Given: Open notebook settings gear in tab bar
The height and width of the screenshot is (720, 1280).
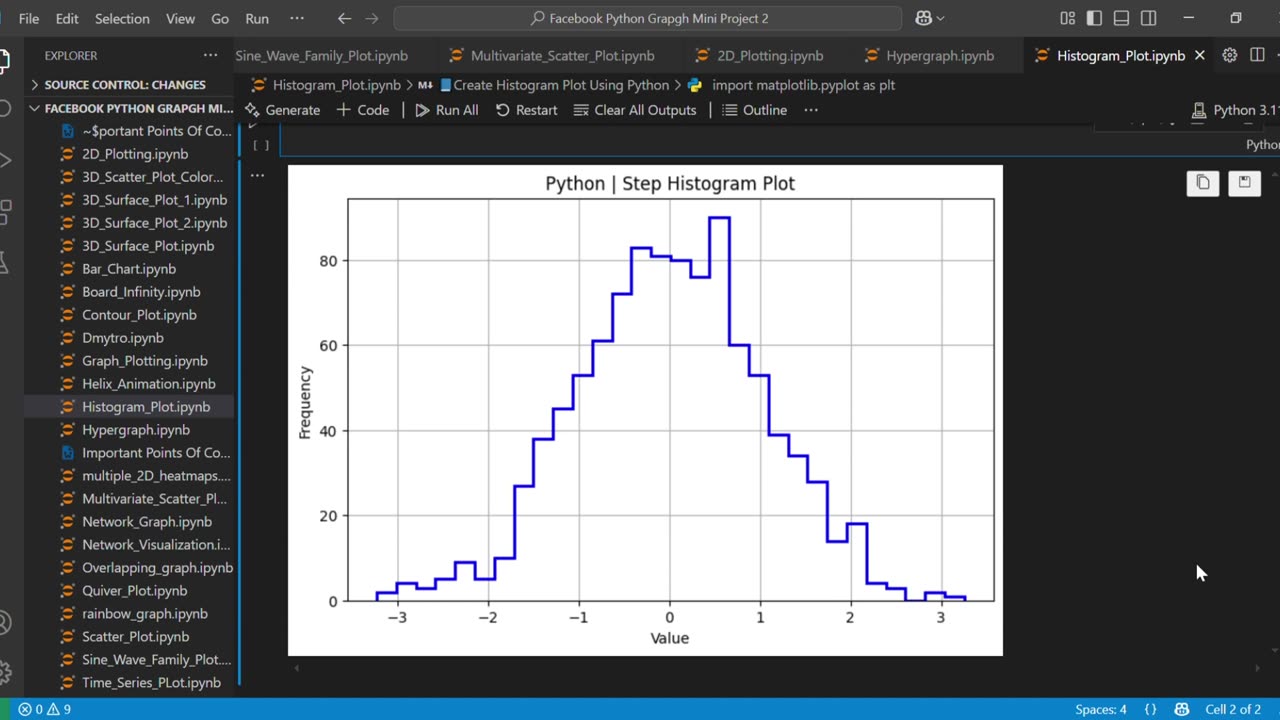Looking at the screenshot, I should [x=1230, y=56].
